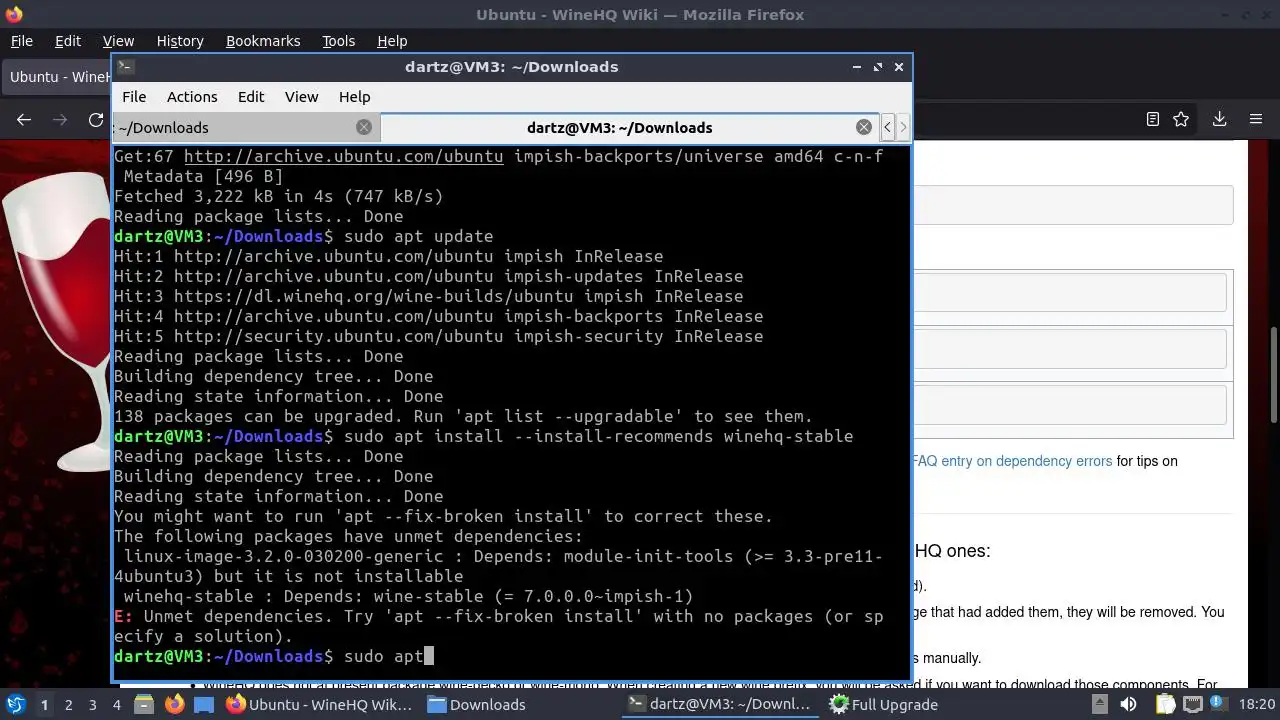The image size is (1280, 720).
Task: Maximize the terminal window
Action: tap(878, 67)
